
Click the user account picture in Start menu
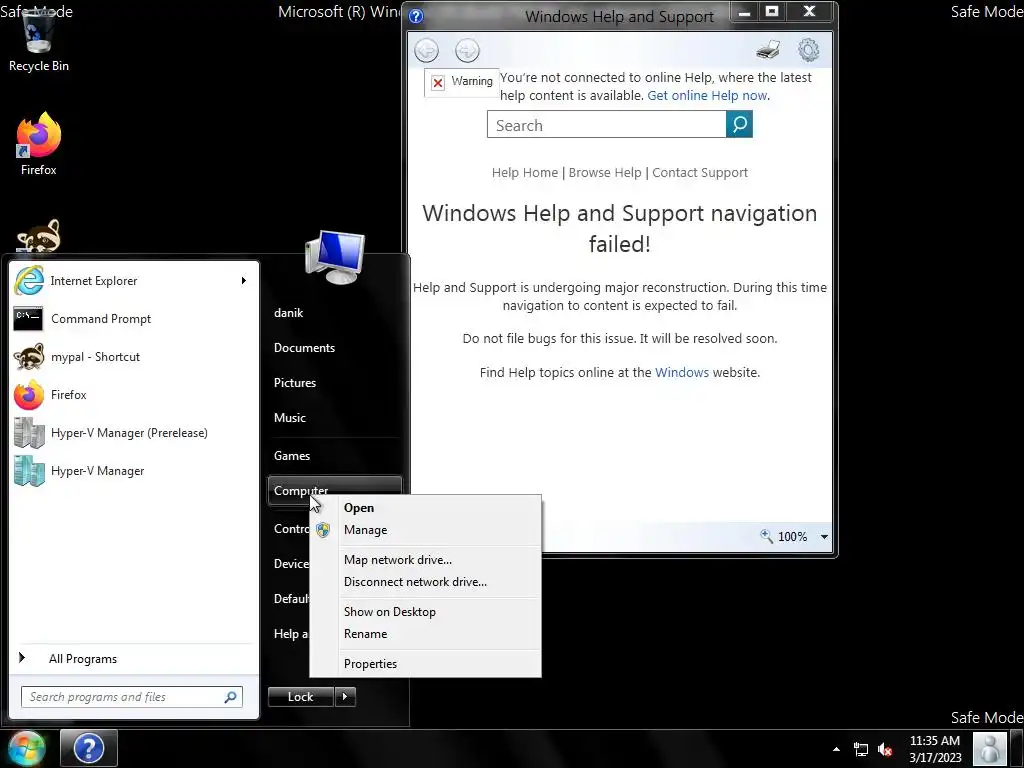(x=335, y=256)
